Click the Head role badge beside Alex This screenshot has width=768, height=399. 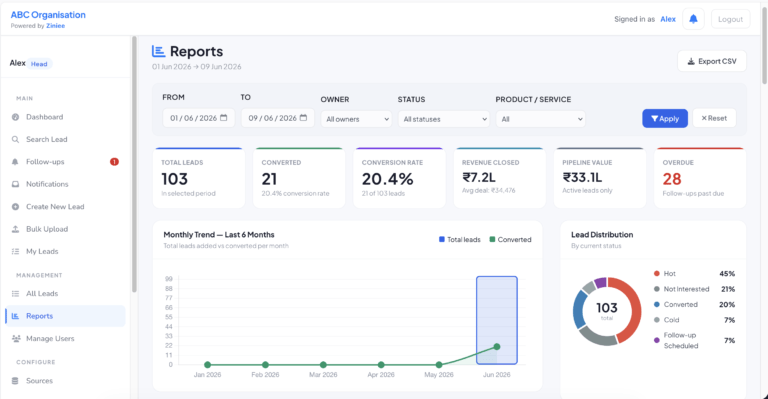(x=39, y=64)
